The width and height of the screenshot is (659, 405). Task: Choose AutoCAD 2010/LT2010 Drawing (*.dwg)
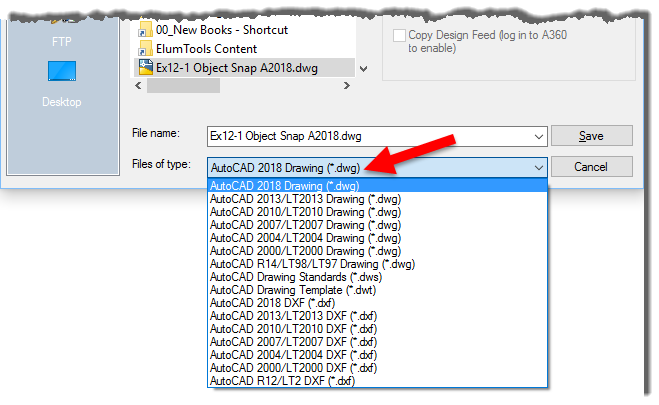(x=377, y=212)
